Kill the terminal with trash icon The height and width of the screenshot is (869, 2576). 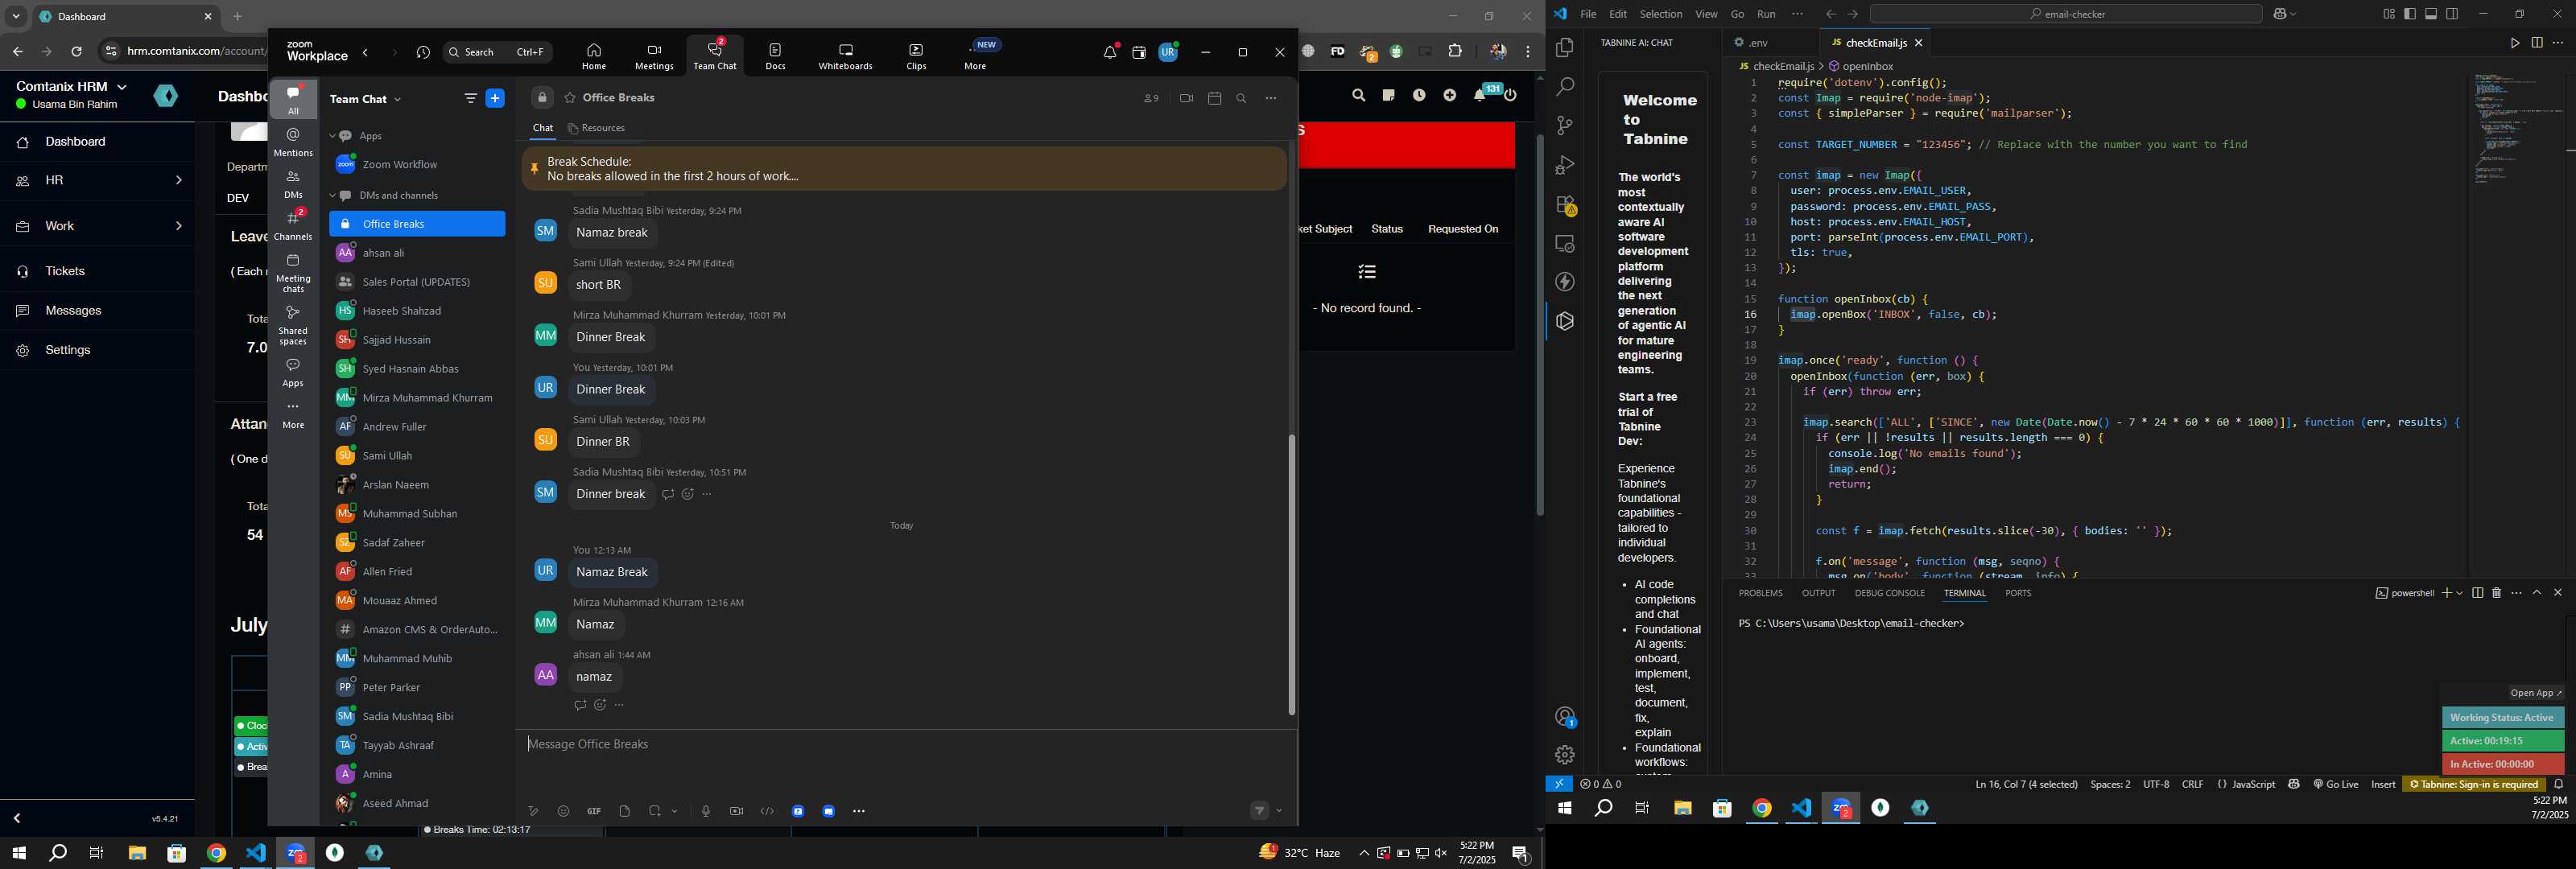2496,593
